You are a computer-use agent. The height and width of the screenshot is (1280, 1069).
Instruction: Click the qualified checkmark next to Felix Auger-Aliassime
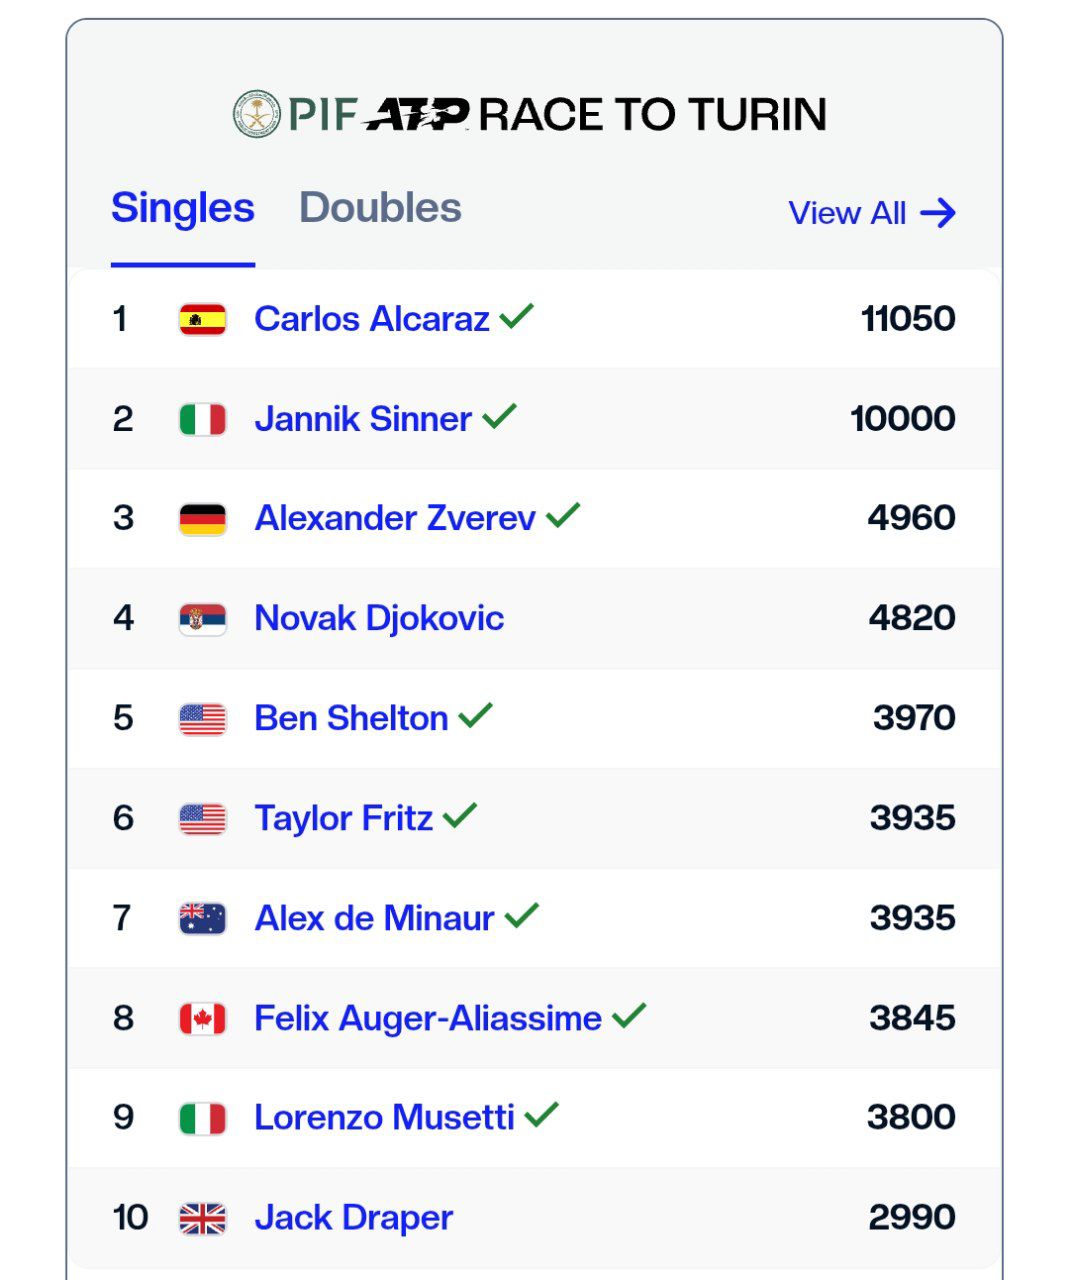click(x=629, y=1016)
